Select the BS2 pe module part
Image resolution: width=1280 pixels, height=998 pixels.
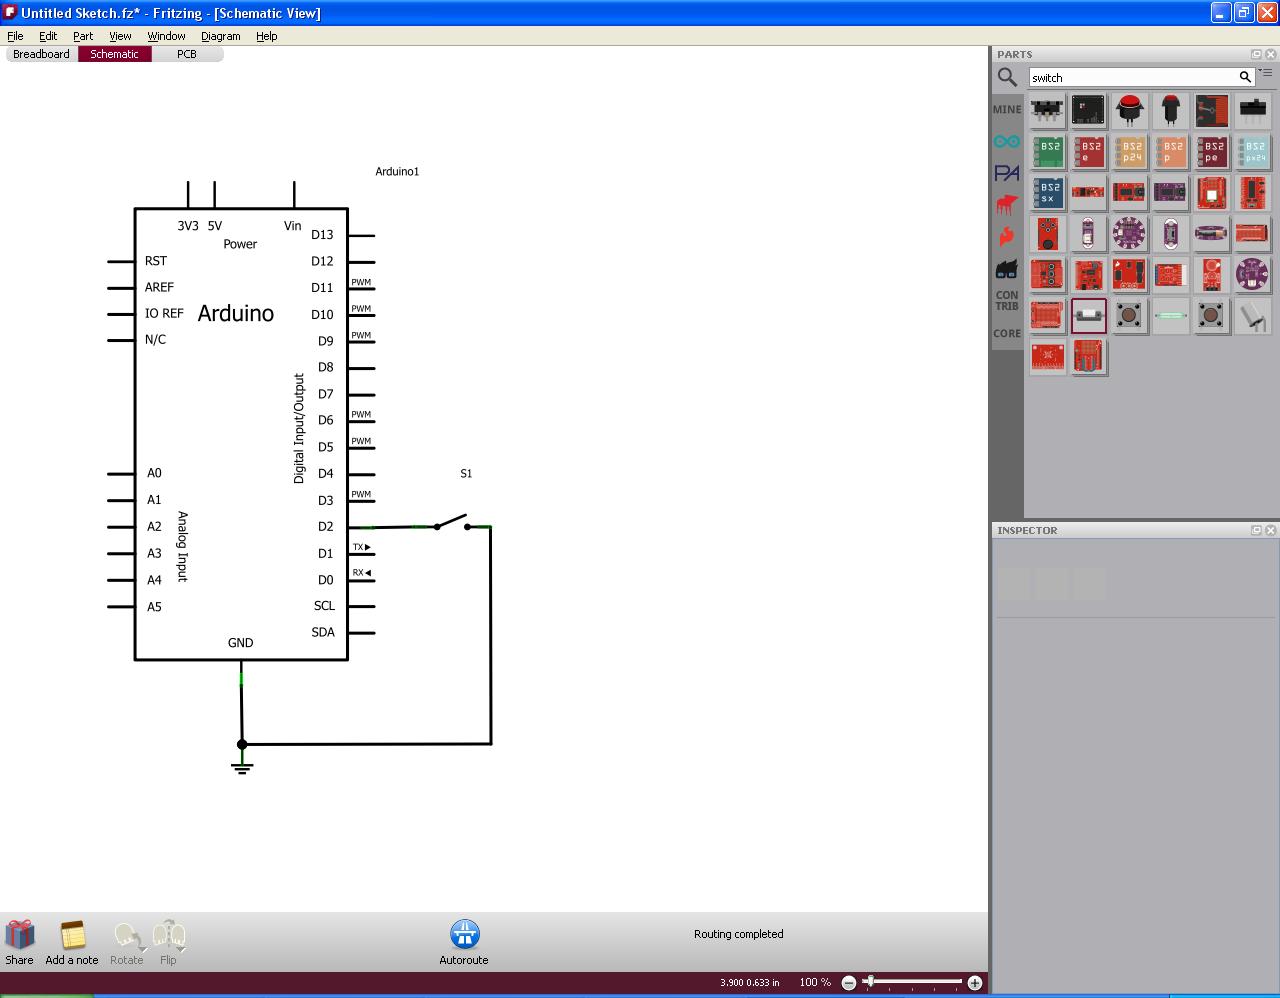pos(1212,151)
